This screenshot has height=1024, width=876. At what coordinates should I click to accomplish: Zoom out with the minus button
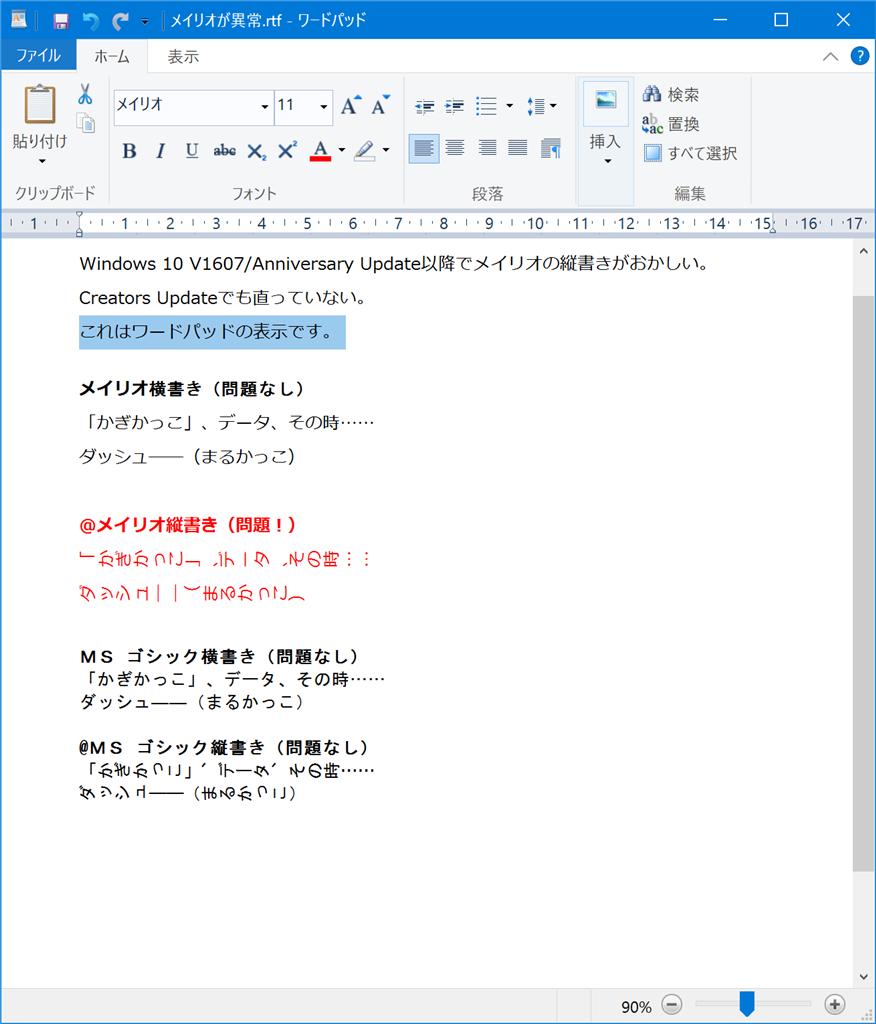tap(672, 1004)
